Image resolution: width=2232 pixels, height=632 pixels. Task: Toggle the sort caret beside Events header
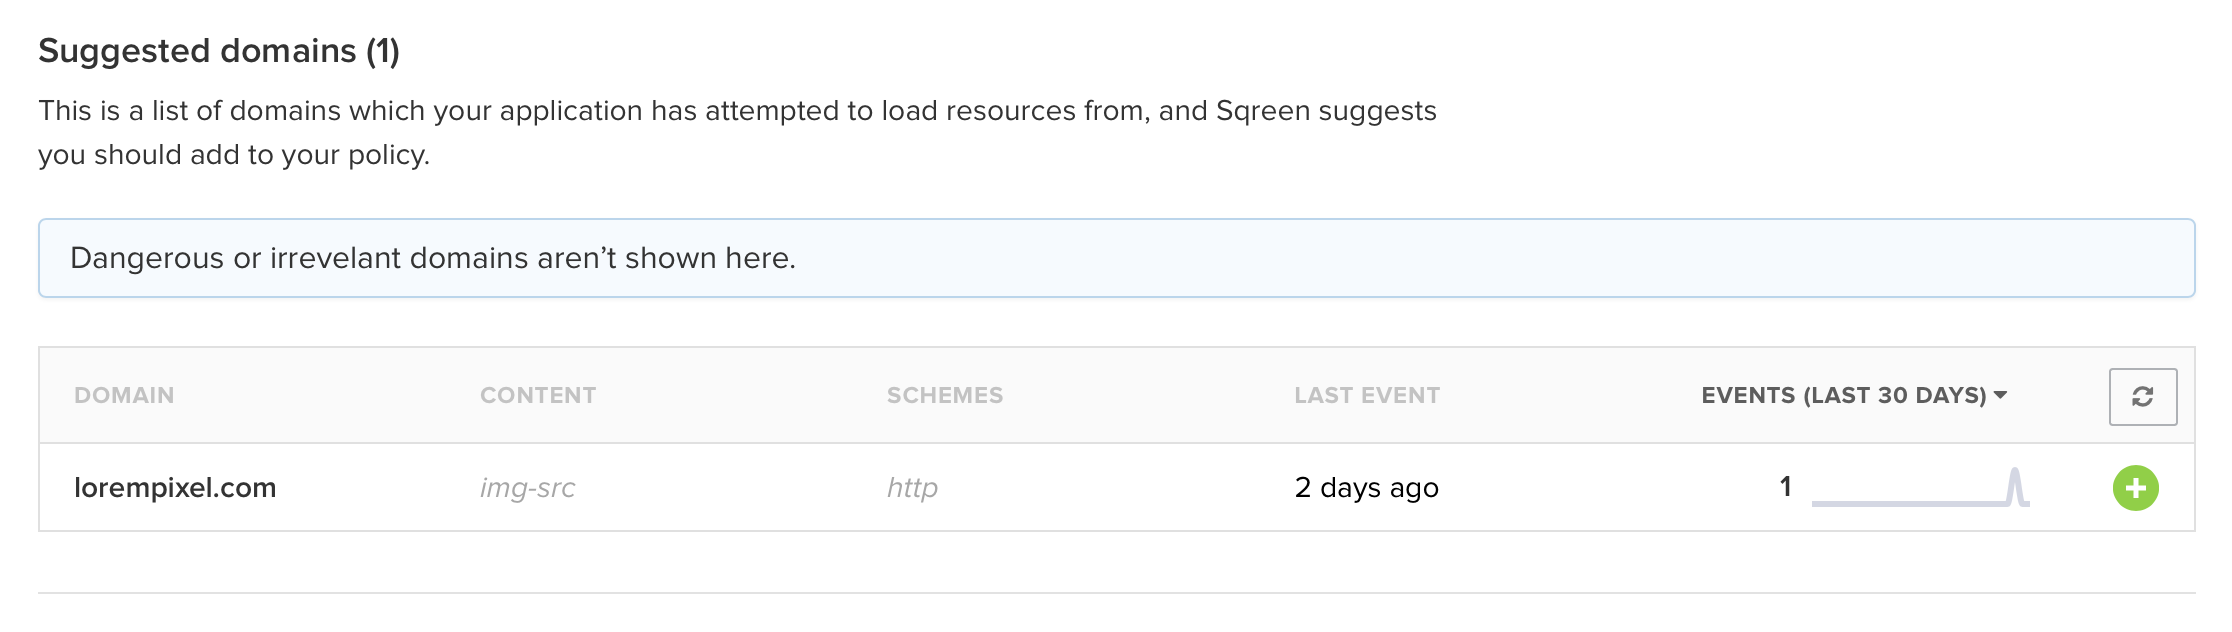(x=2001, y=395)
